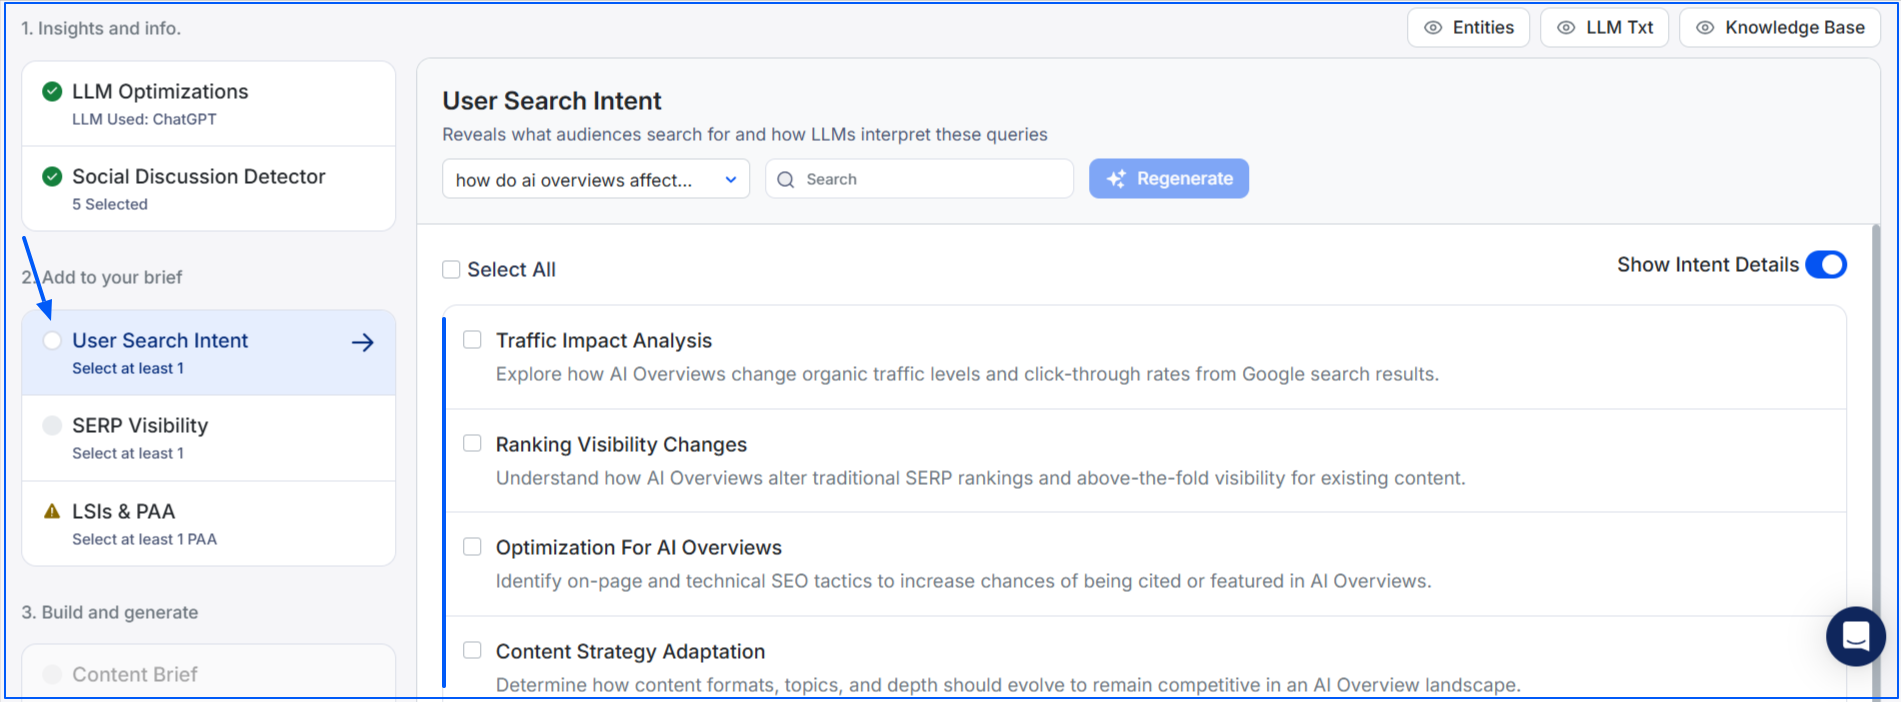The height and width of the screenshot is (702, 1901).
Task: Click green checkmark icon beside LLM Optimizations
Action: 52,92
